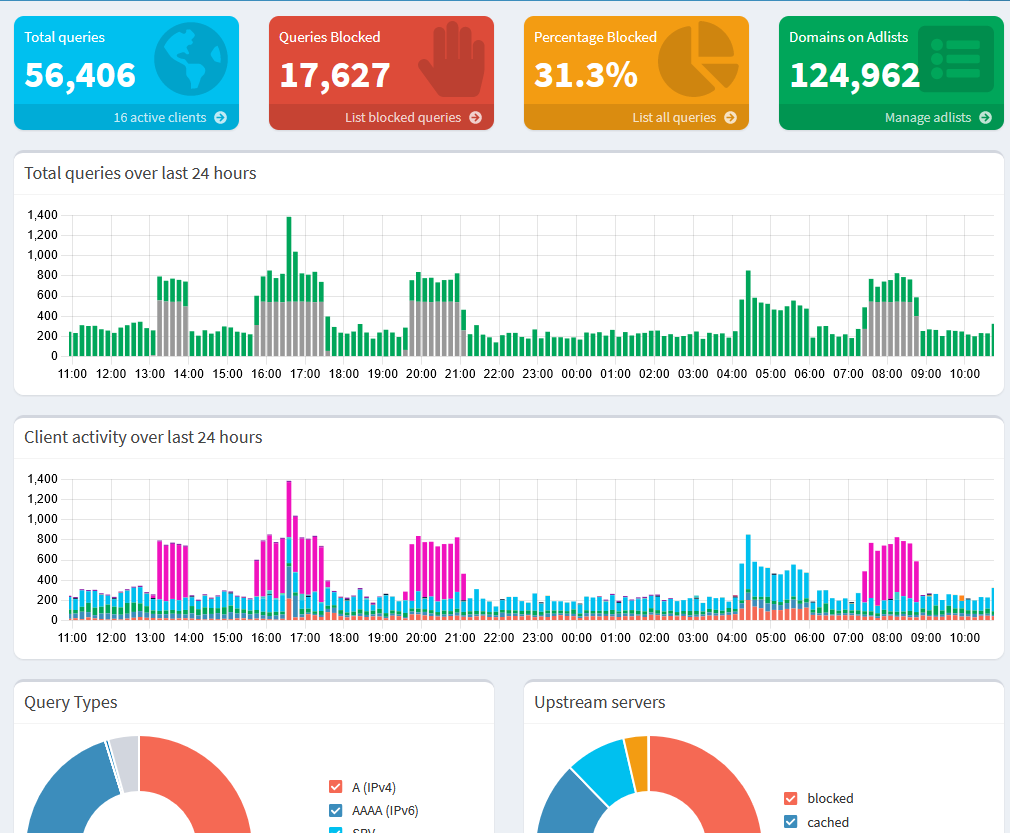Click arrow icon beside 'List blocked queries'

pyautogui.click(x=475, y=118)
